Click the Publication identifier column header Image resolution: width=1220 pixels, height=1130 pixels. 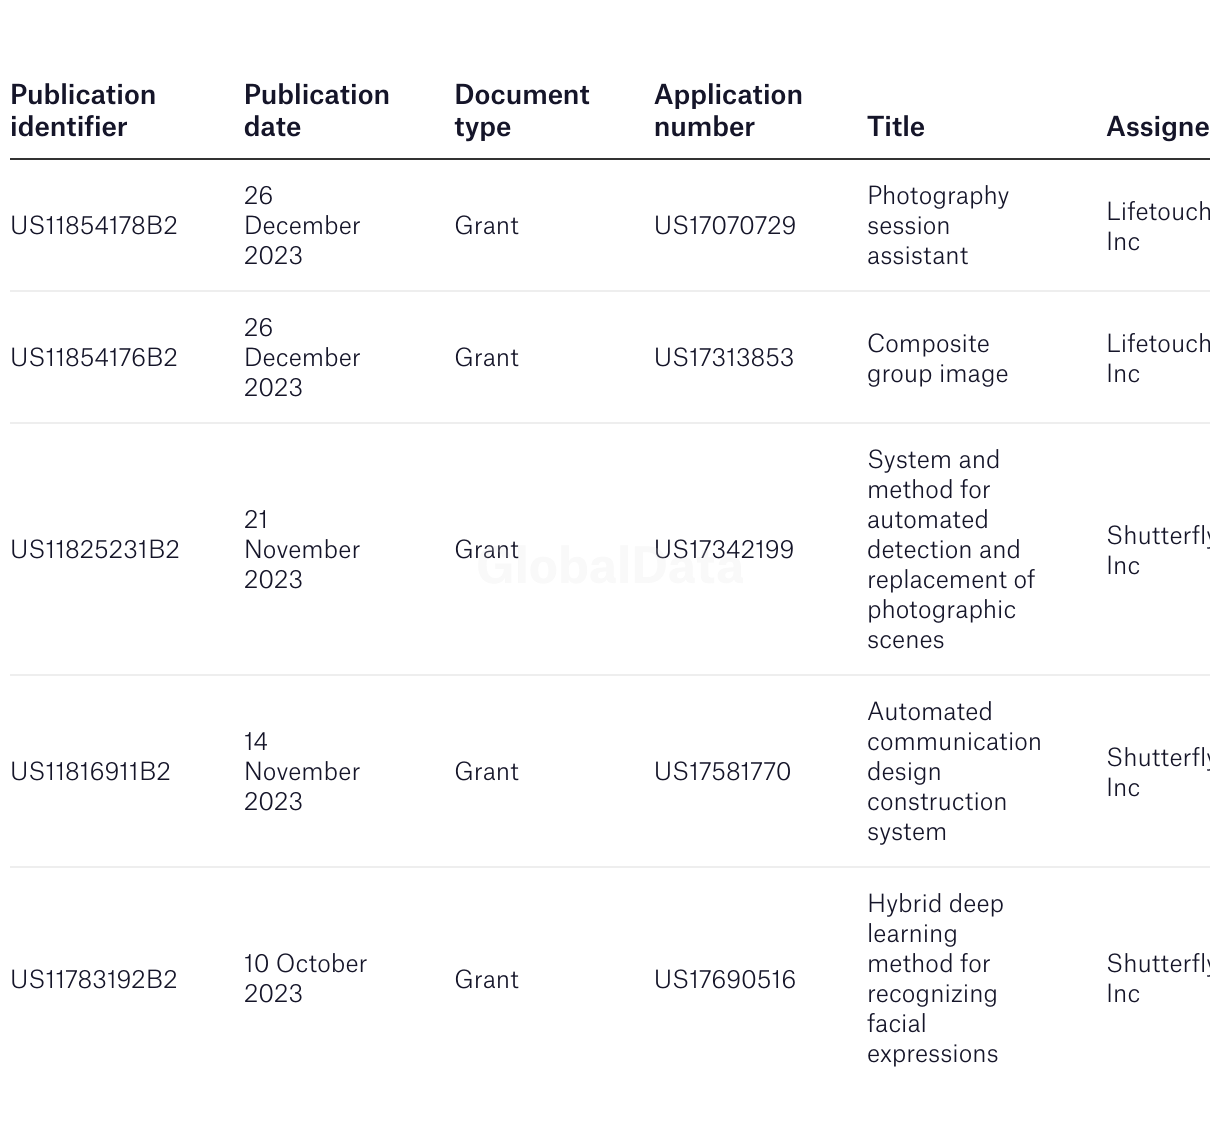pyautogui.click(x=83, y=111)
